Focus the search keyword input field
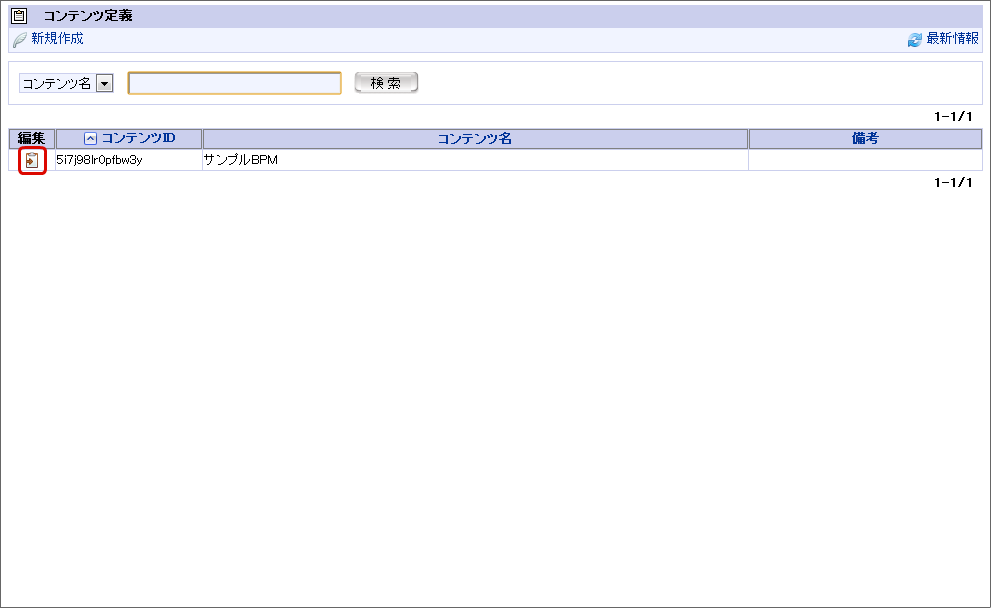 point(234,83)
